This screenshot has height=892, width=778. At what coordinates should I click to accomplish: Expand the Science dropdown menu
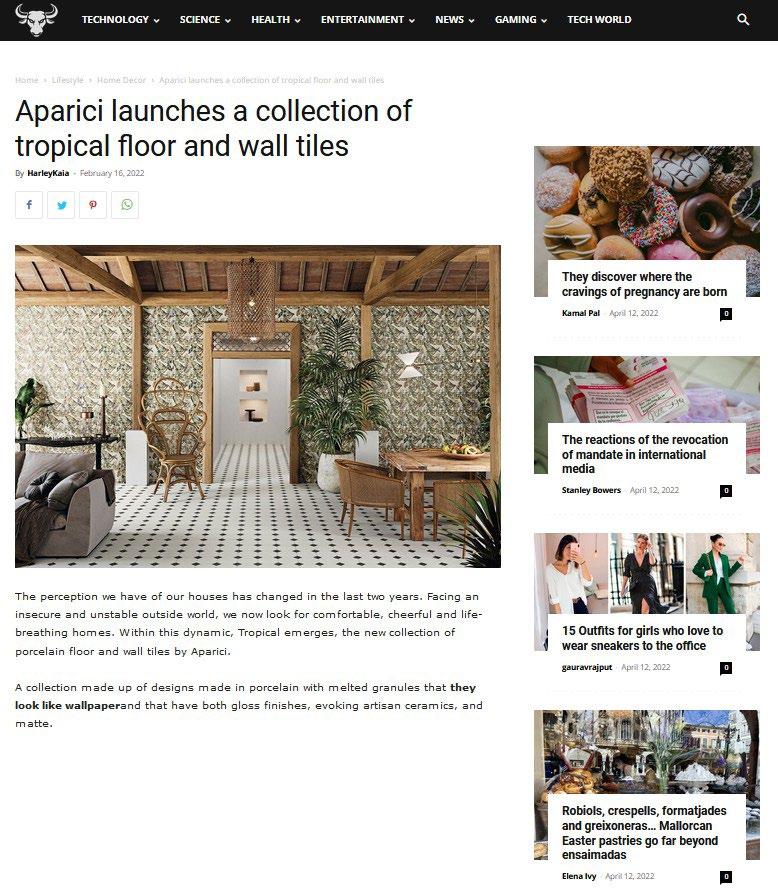tap(205, 20)
